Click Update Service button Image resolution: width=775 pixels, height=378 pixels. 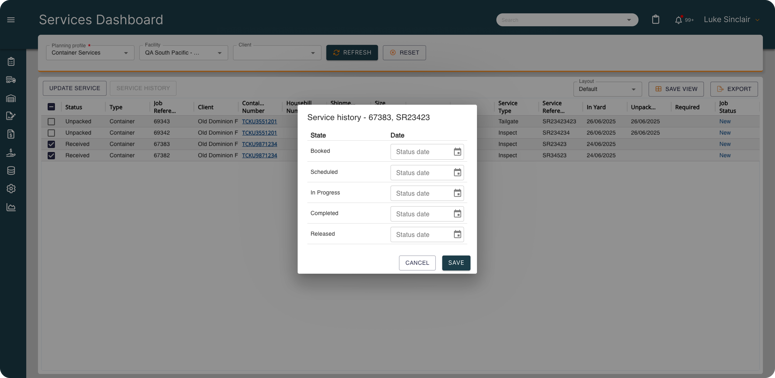(x=75, y=88)
